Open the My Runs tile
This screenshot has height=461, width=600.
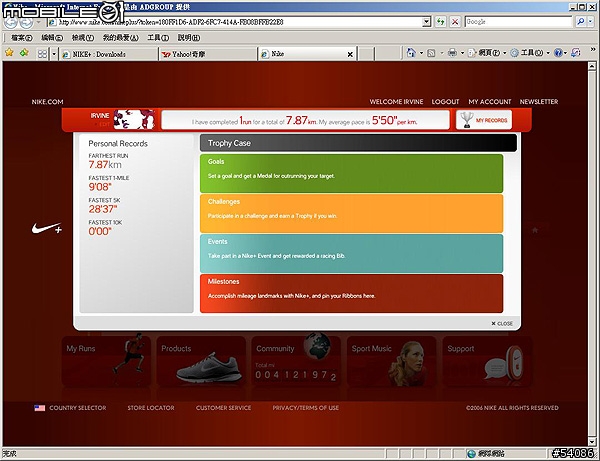106,361
